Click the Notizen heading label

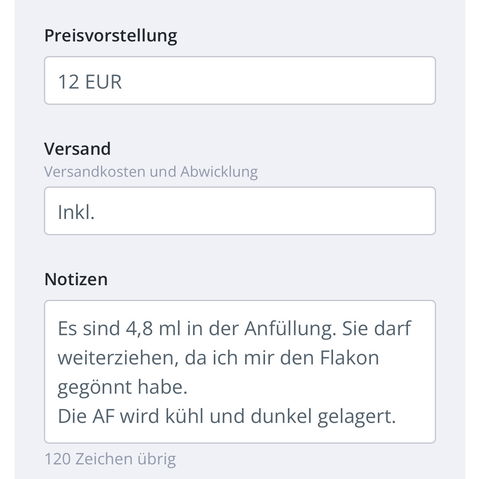[x=76, y=279]
